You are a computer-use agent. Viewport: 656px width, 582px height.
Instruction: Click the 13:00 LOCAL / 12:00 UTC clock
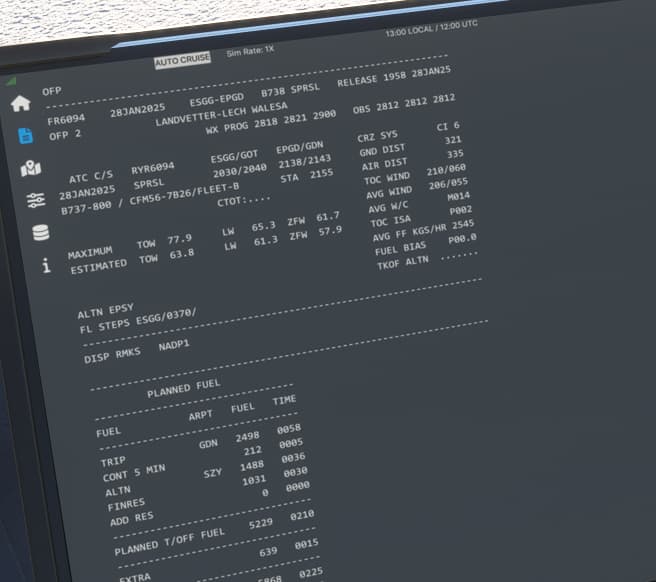click(x=431, y=28)
